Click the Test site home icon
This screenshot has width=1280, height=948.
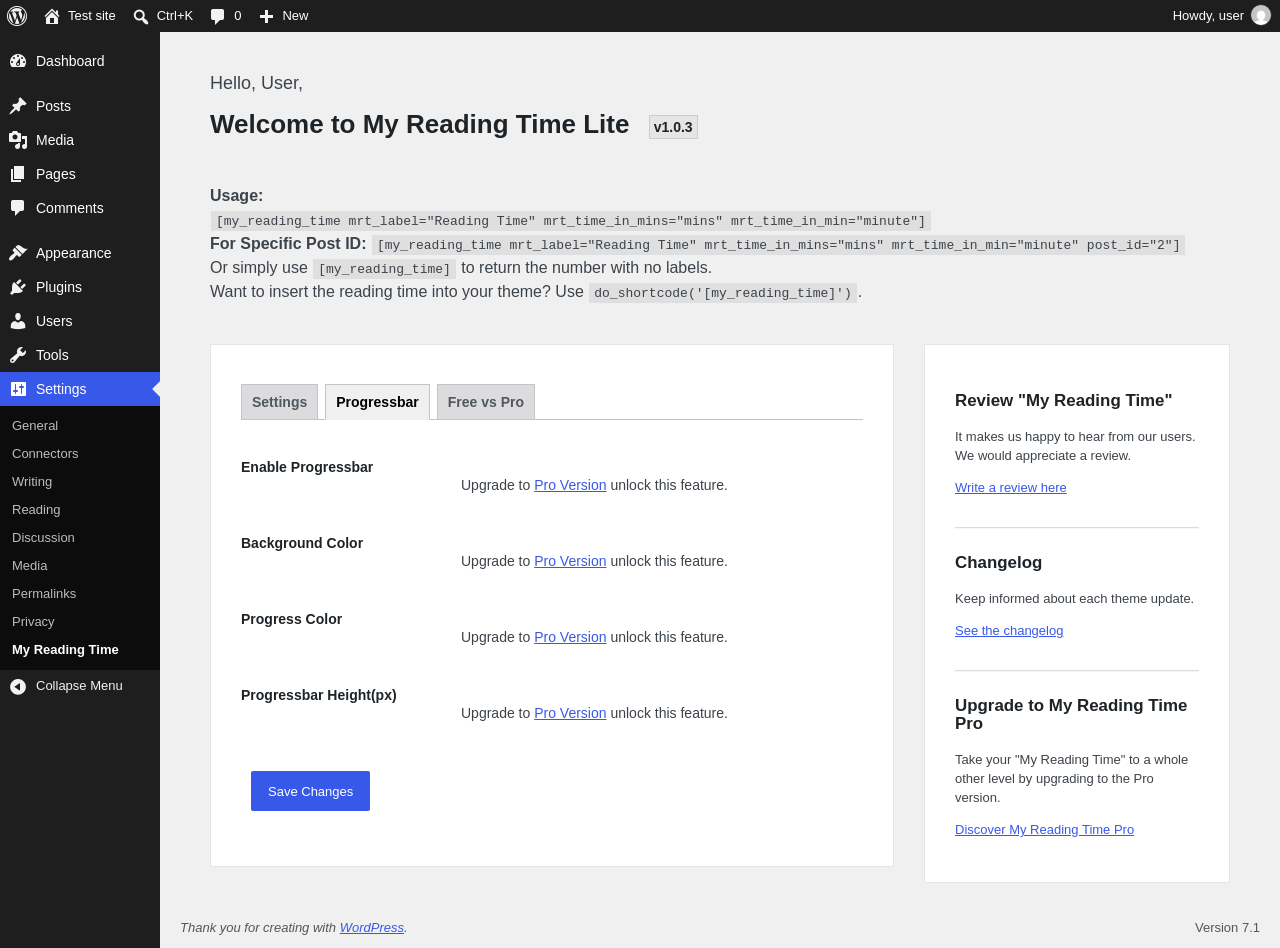coord(52,16)
